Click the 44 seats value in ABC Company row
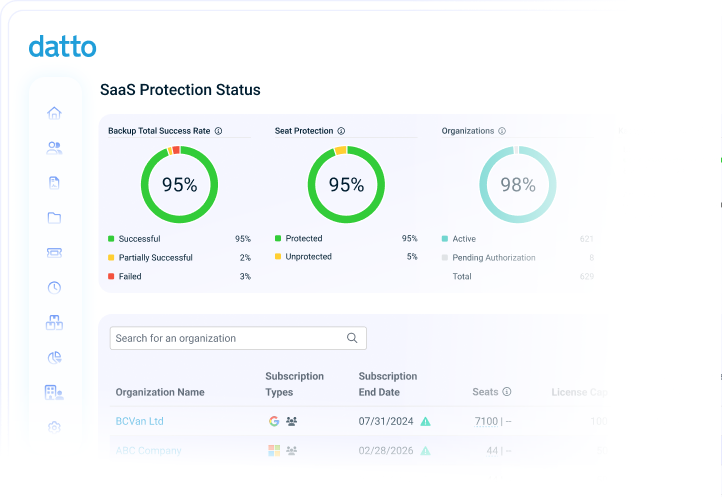Viewport: 722px width, 497px height. point(492,450)
